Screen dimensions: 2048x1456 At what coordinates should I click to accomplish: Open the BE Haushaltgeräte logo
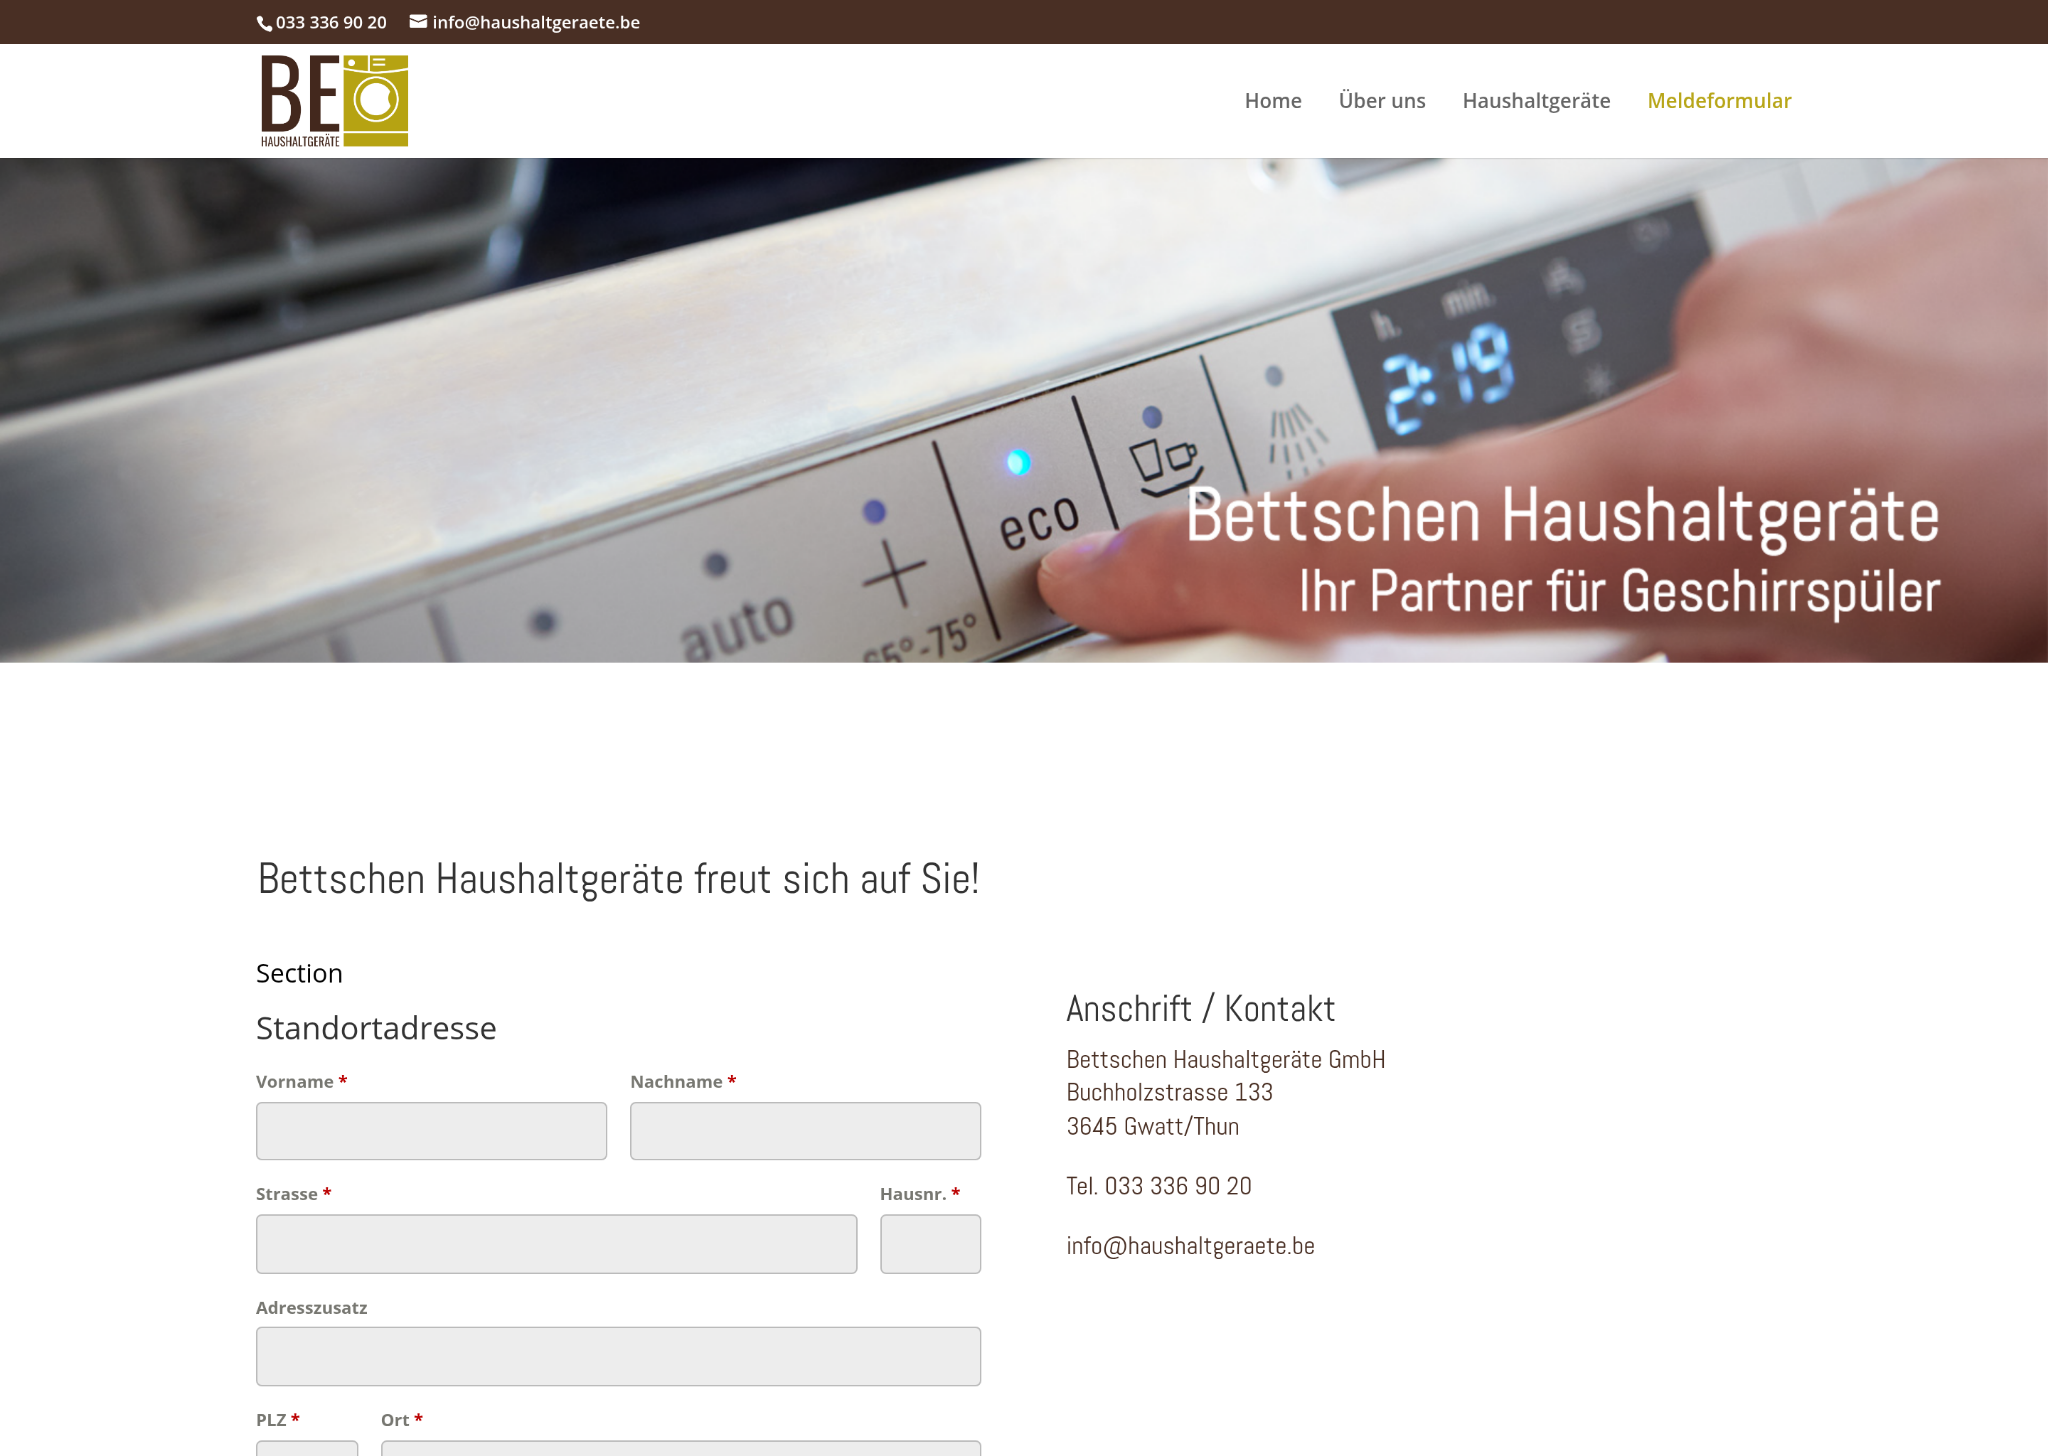click(x=334, y=101)
